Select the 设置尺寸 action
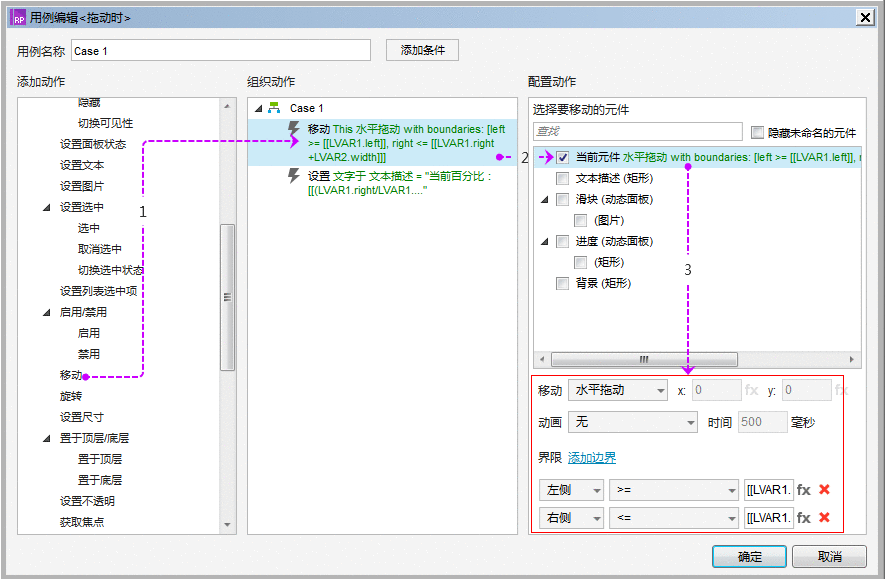The image size is (885, 579). (x=82, y=417)
